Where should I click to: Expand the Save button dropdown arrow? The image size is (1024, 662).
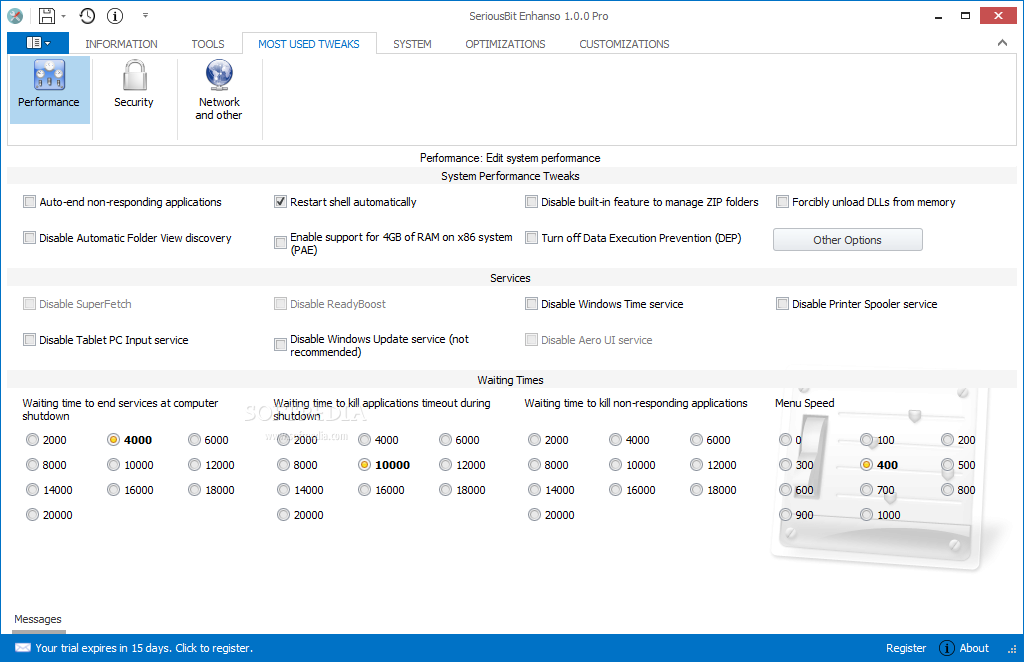[64, 16]
